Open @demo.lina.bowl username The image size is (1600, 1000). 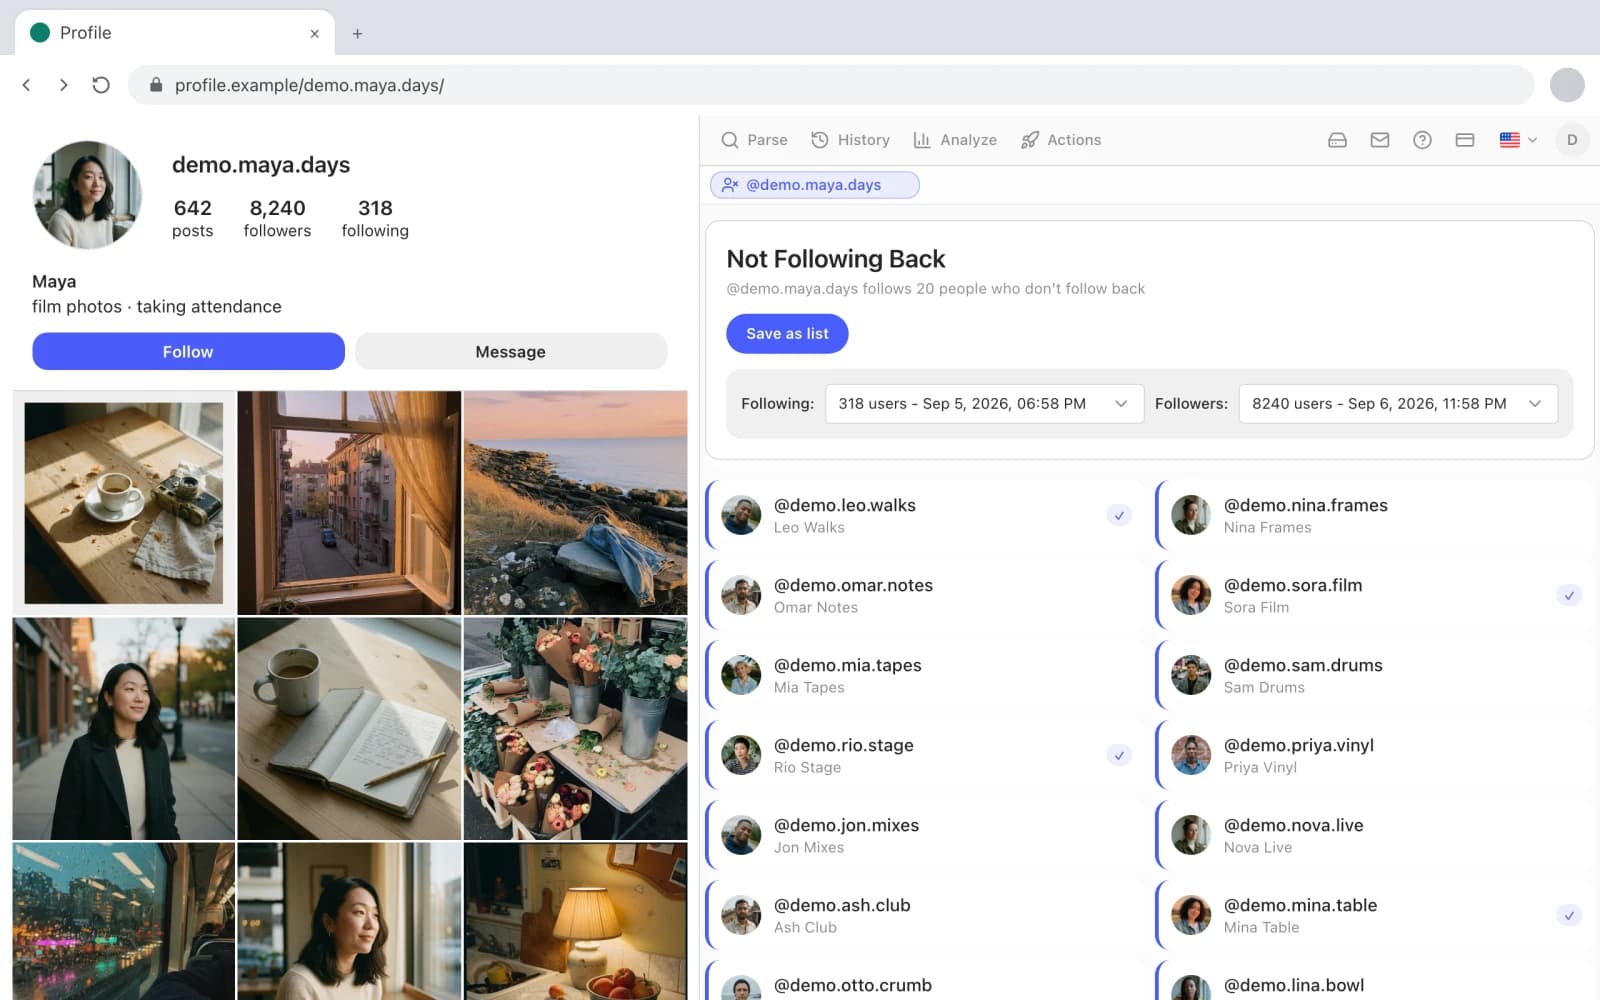[1294, 986]
